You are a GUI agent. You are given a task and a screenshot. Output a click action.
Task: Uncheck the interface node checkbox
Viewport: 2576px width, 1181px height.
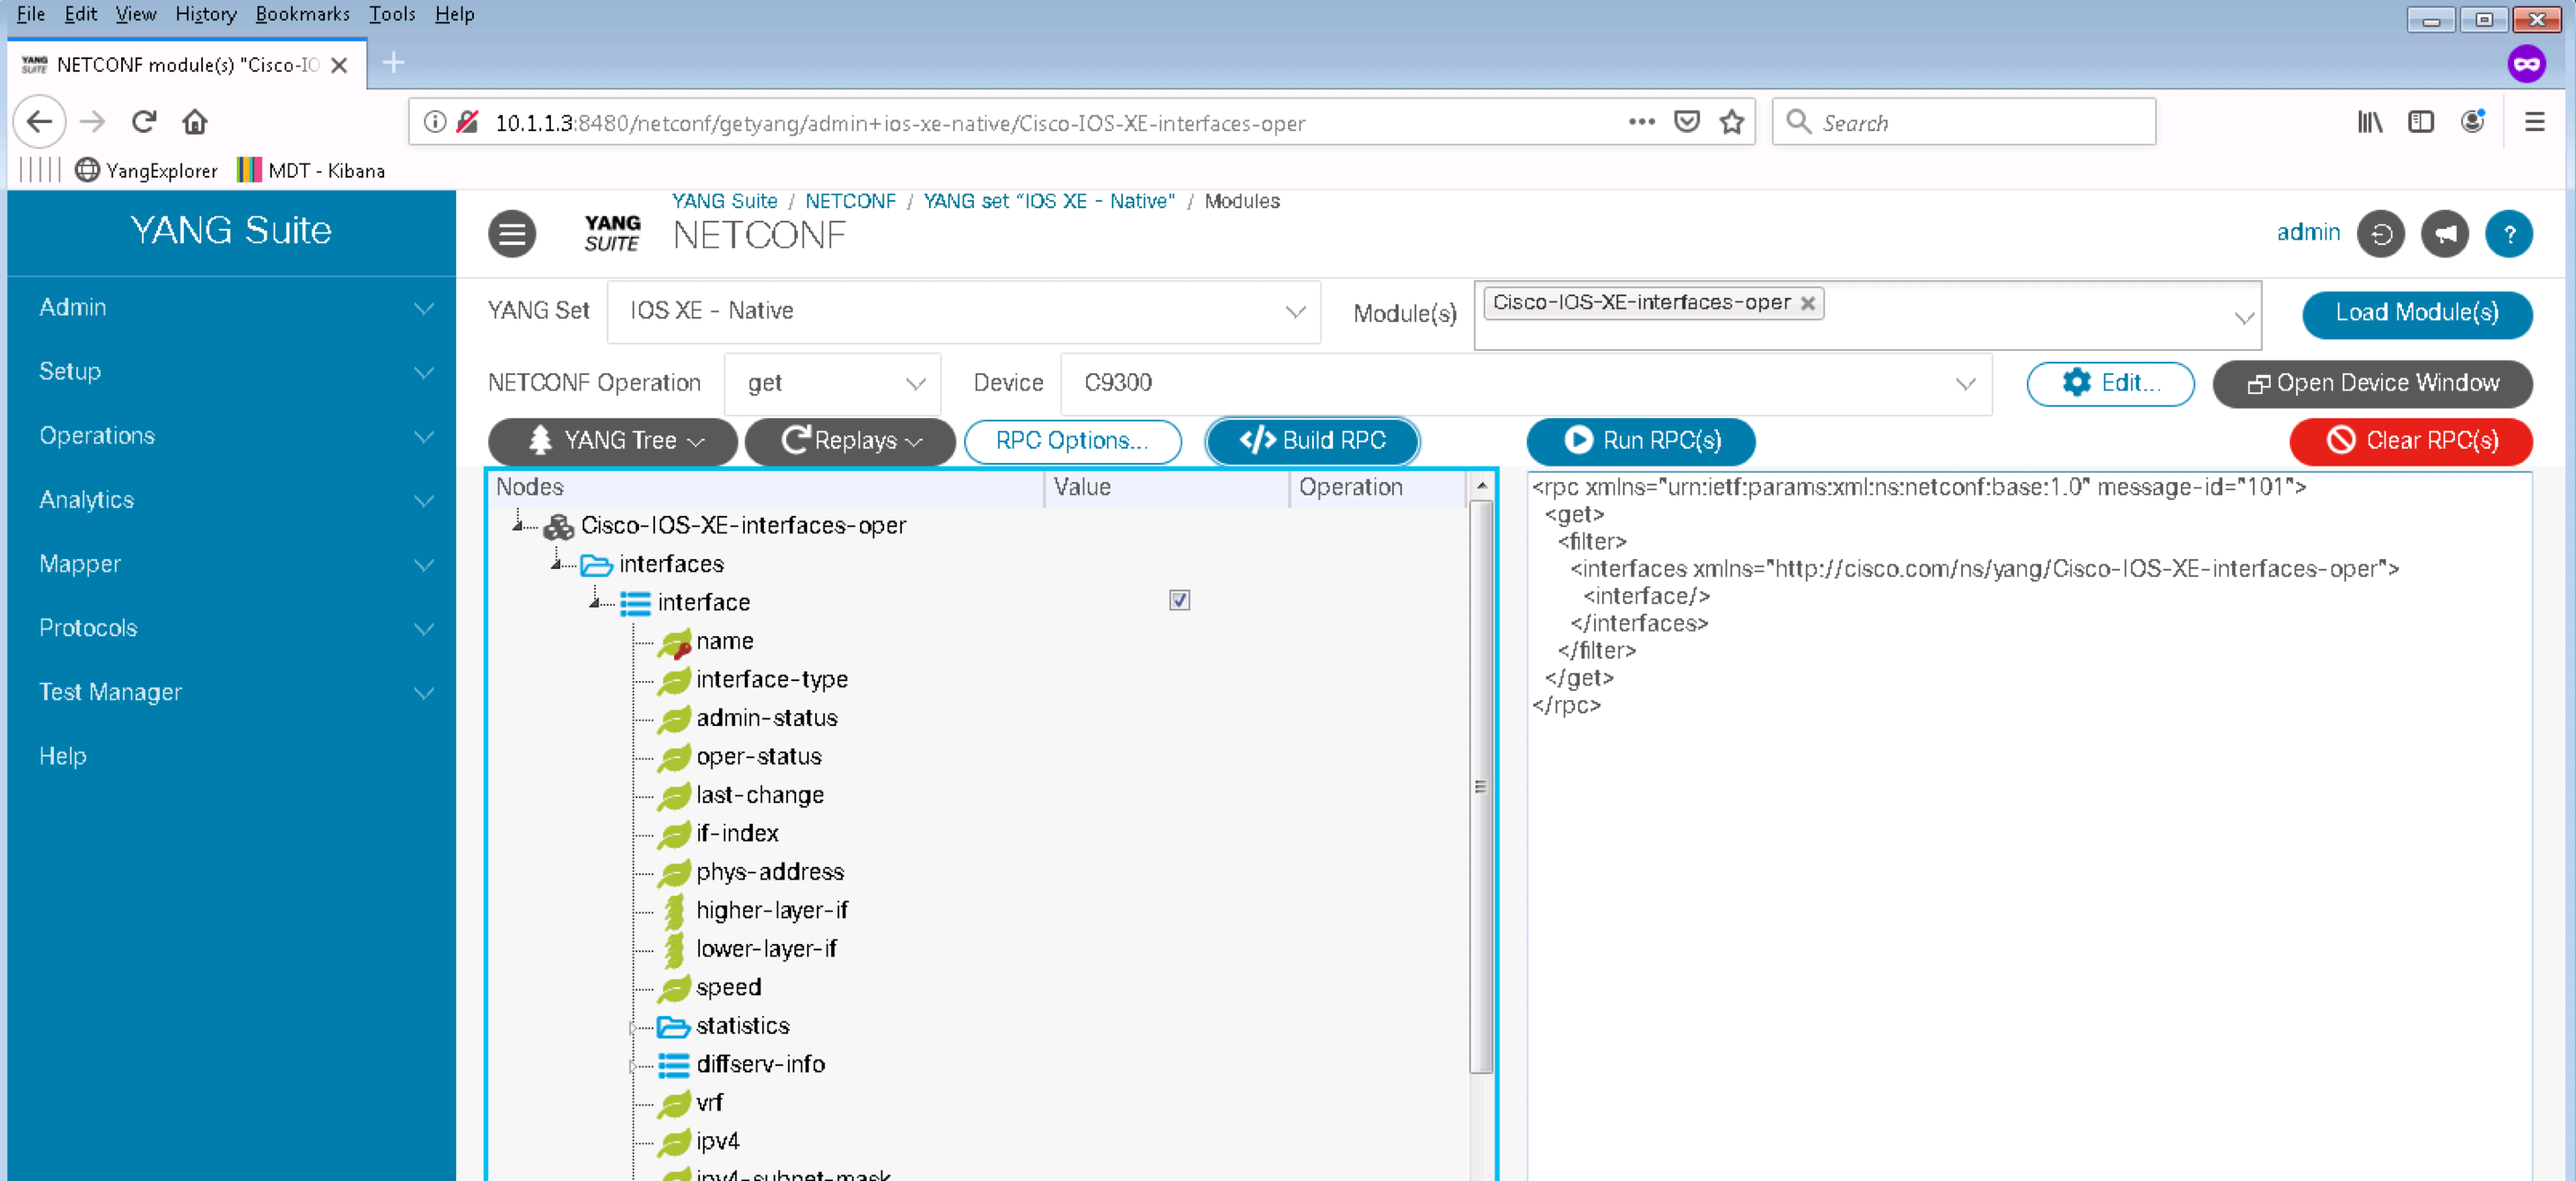pos(1179,600)
